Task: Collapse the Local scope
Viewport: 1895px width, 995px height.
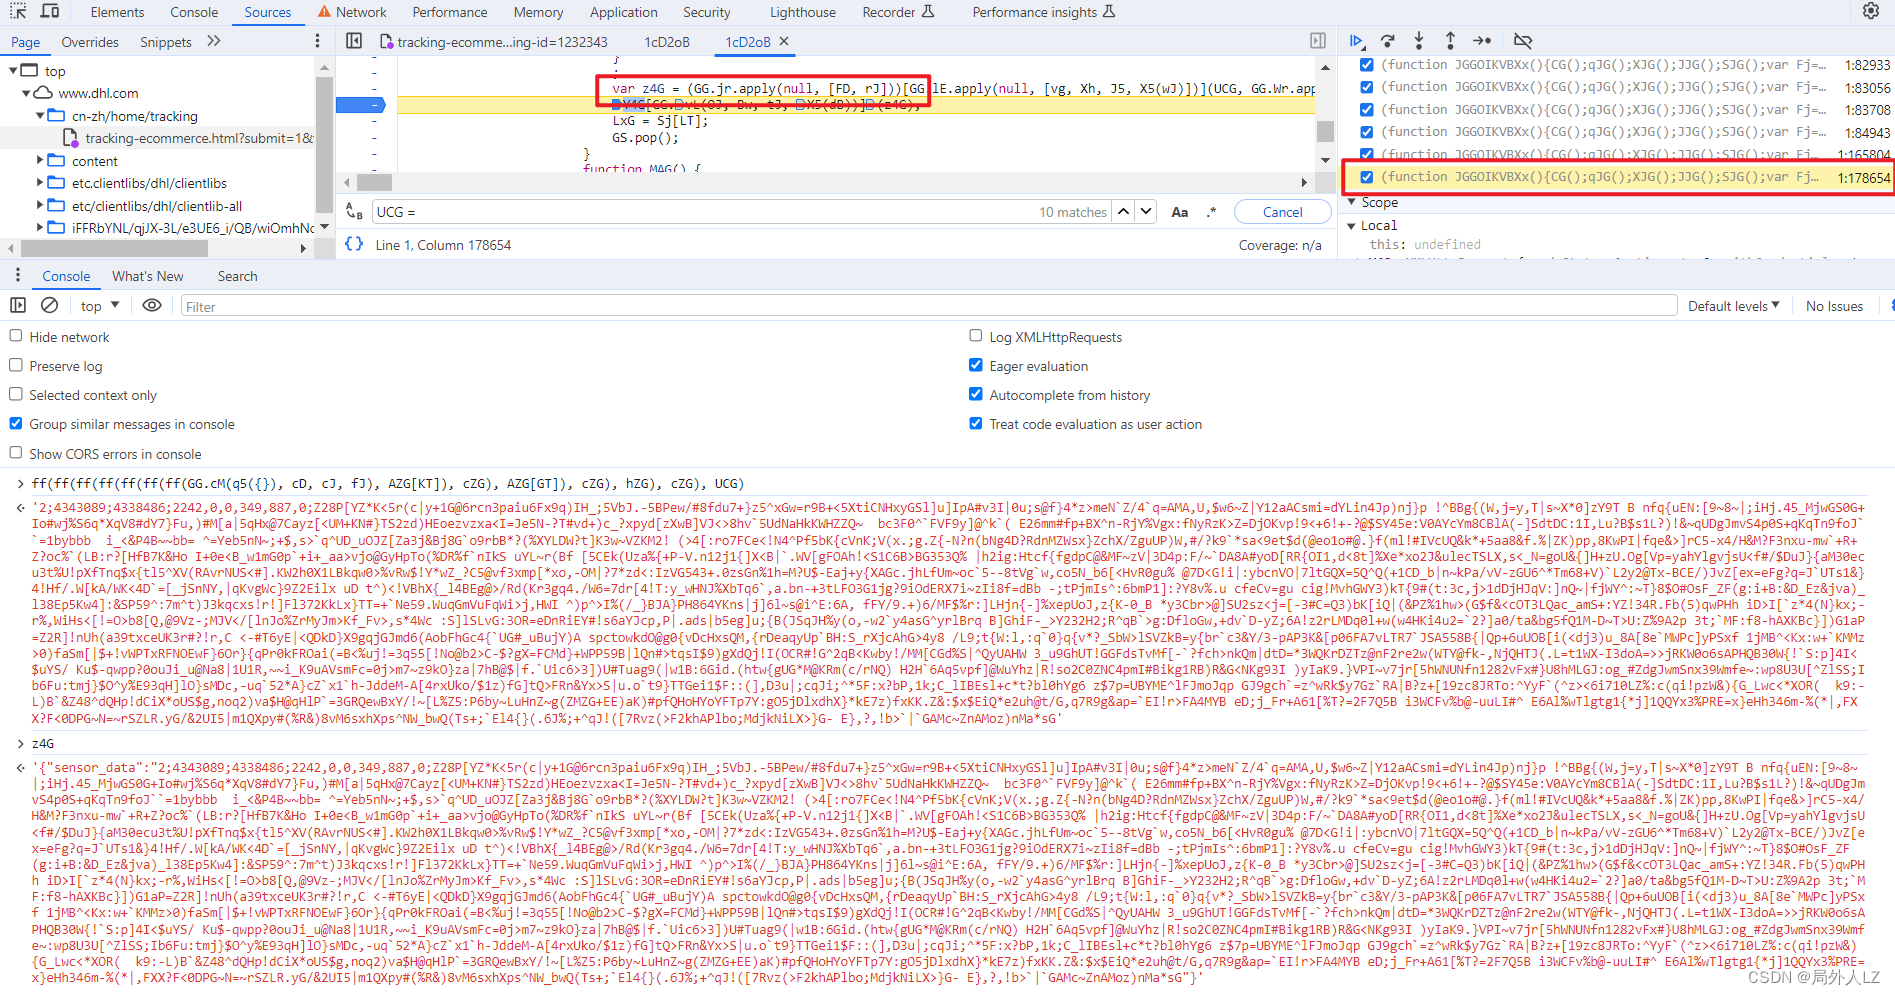Action: coord(1352,225)
